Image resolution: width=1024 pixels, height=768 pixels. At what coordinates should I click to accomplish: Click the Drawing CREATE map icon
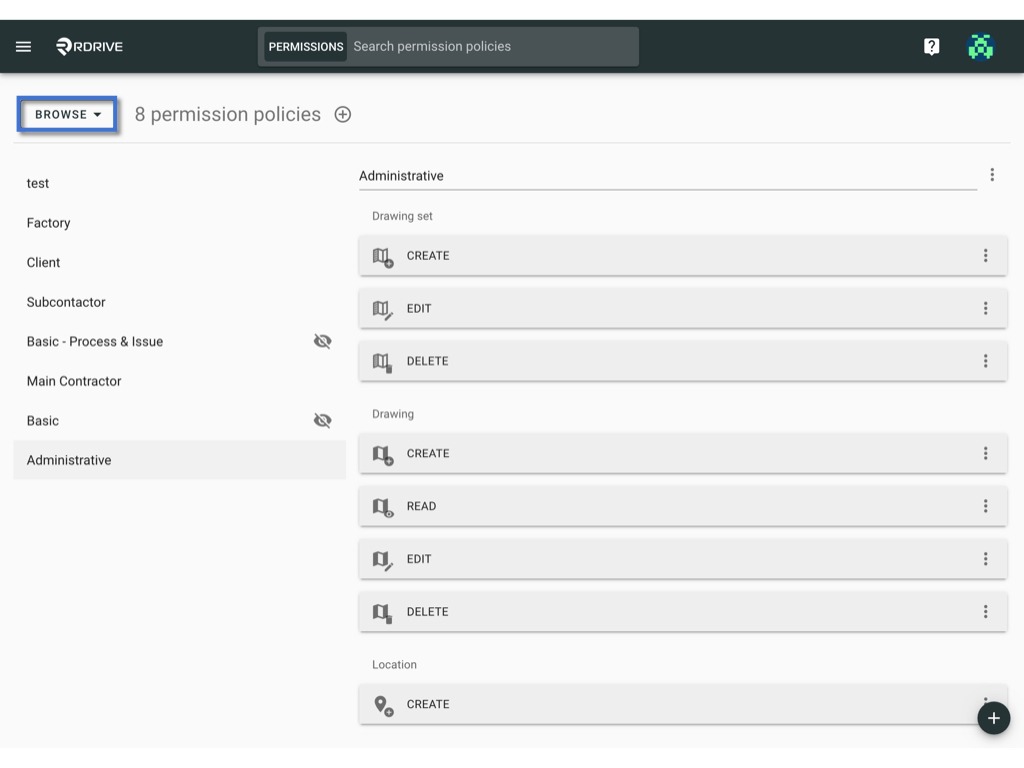tap(383, 455)
